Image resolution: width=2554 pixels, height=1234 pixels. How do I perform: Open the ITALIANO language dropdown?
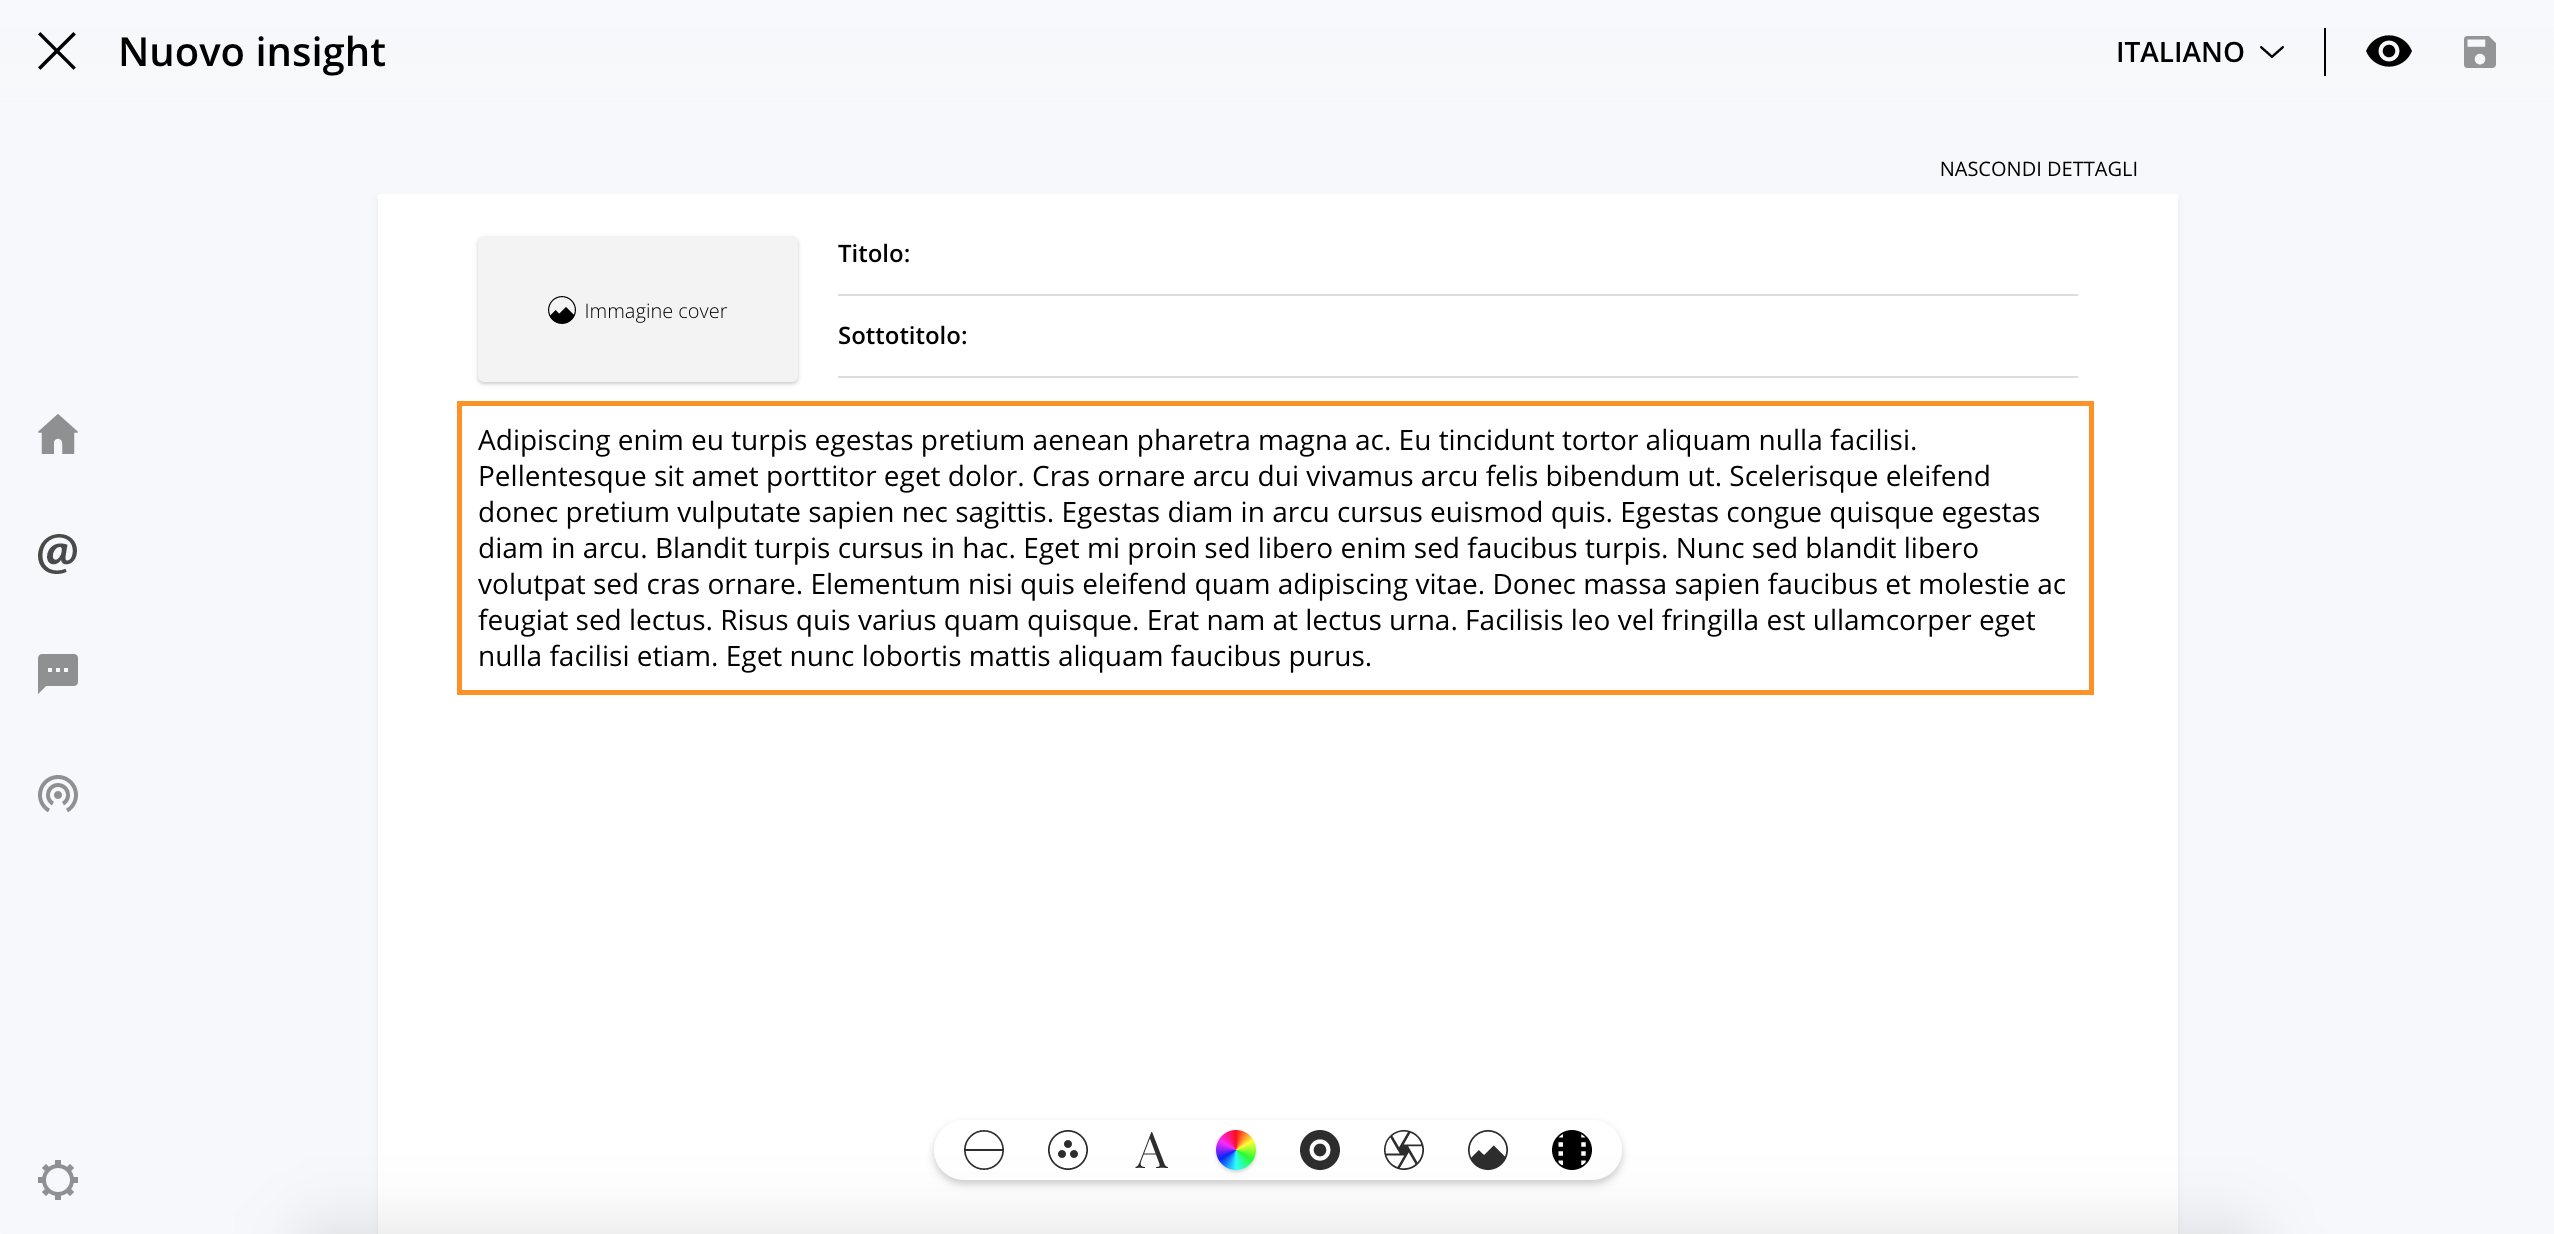(2200, 52)
